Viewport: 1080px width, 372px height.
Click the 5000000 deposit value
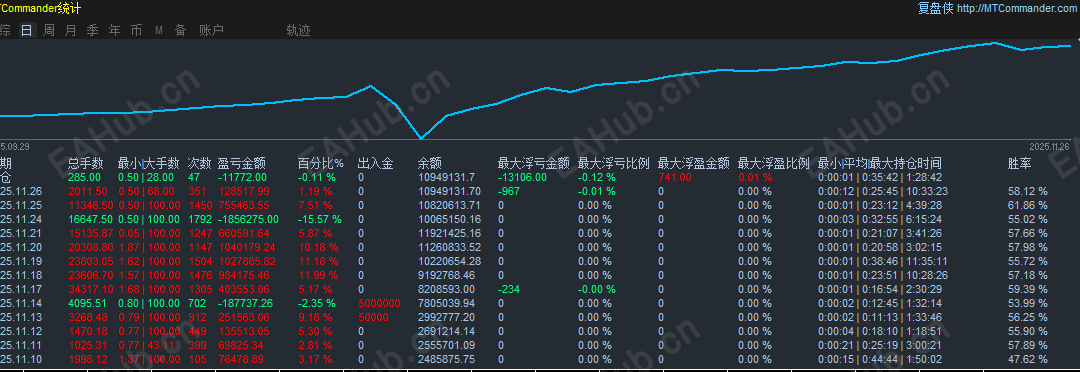[x=379, y=303]
